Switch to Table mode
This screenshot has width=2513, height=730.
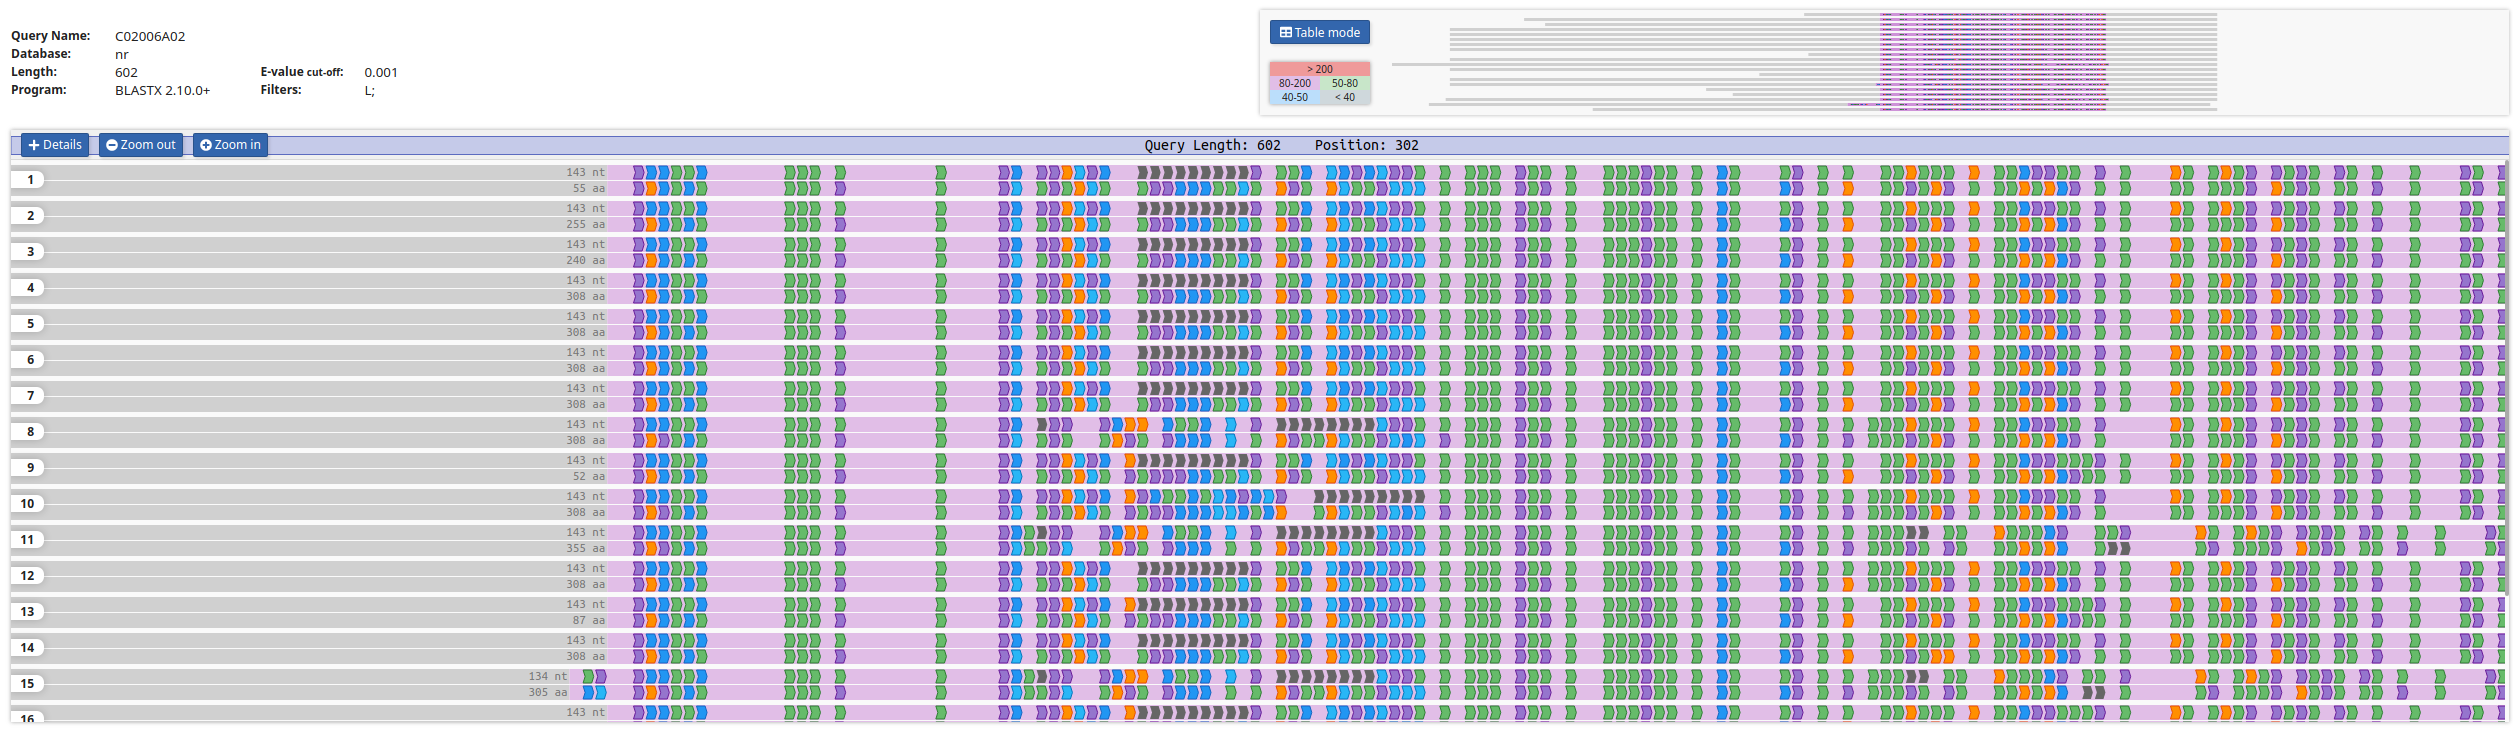(1319, 32)
